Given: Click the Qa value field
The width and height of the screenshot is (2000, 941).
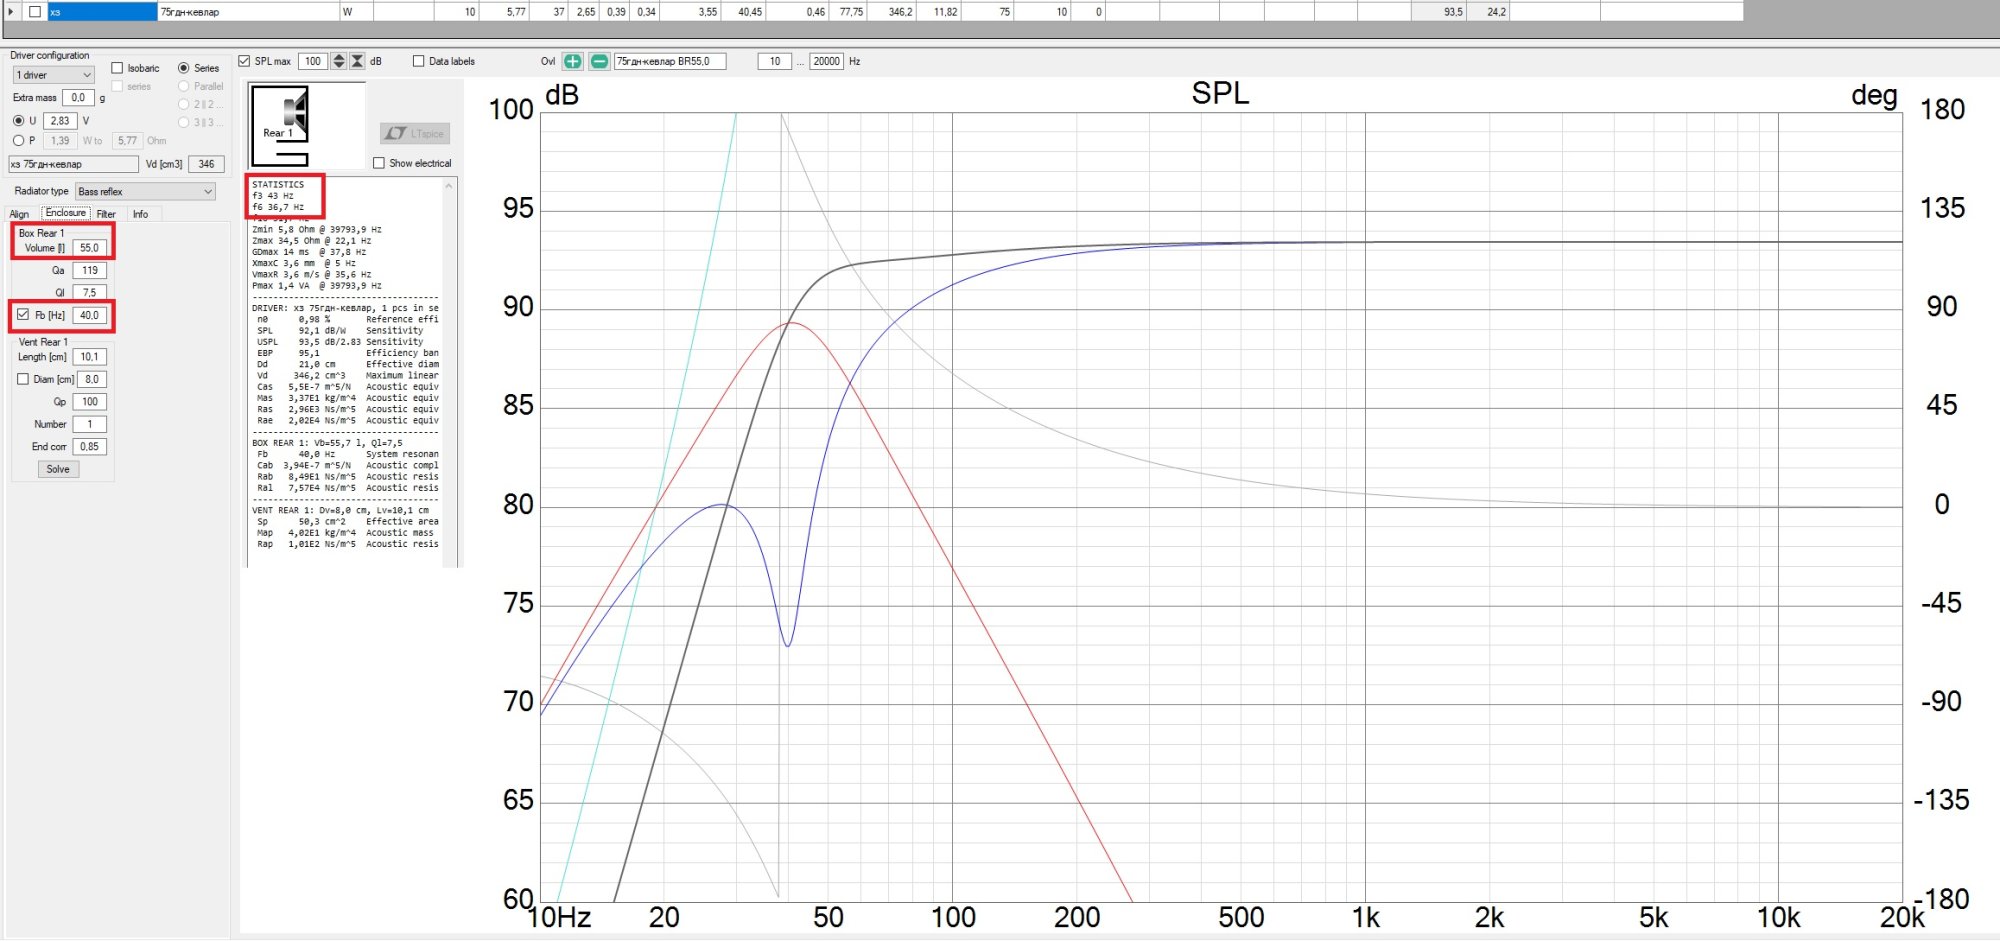Looking at the screenshot, I should click(x=89, y=270).
